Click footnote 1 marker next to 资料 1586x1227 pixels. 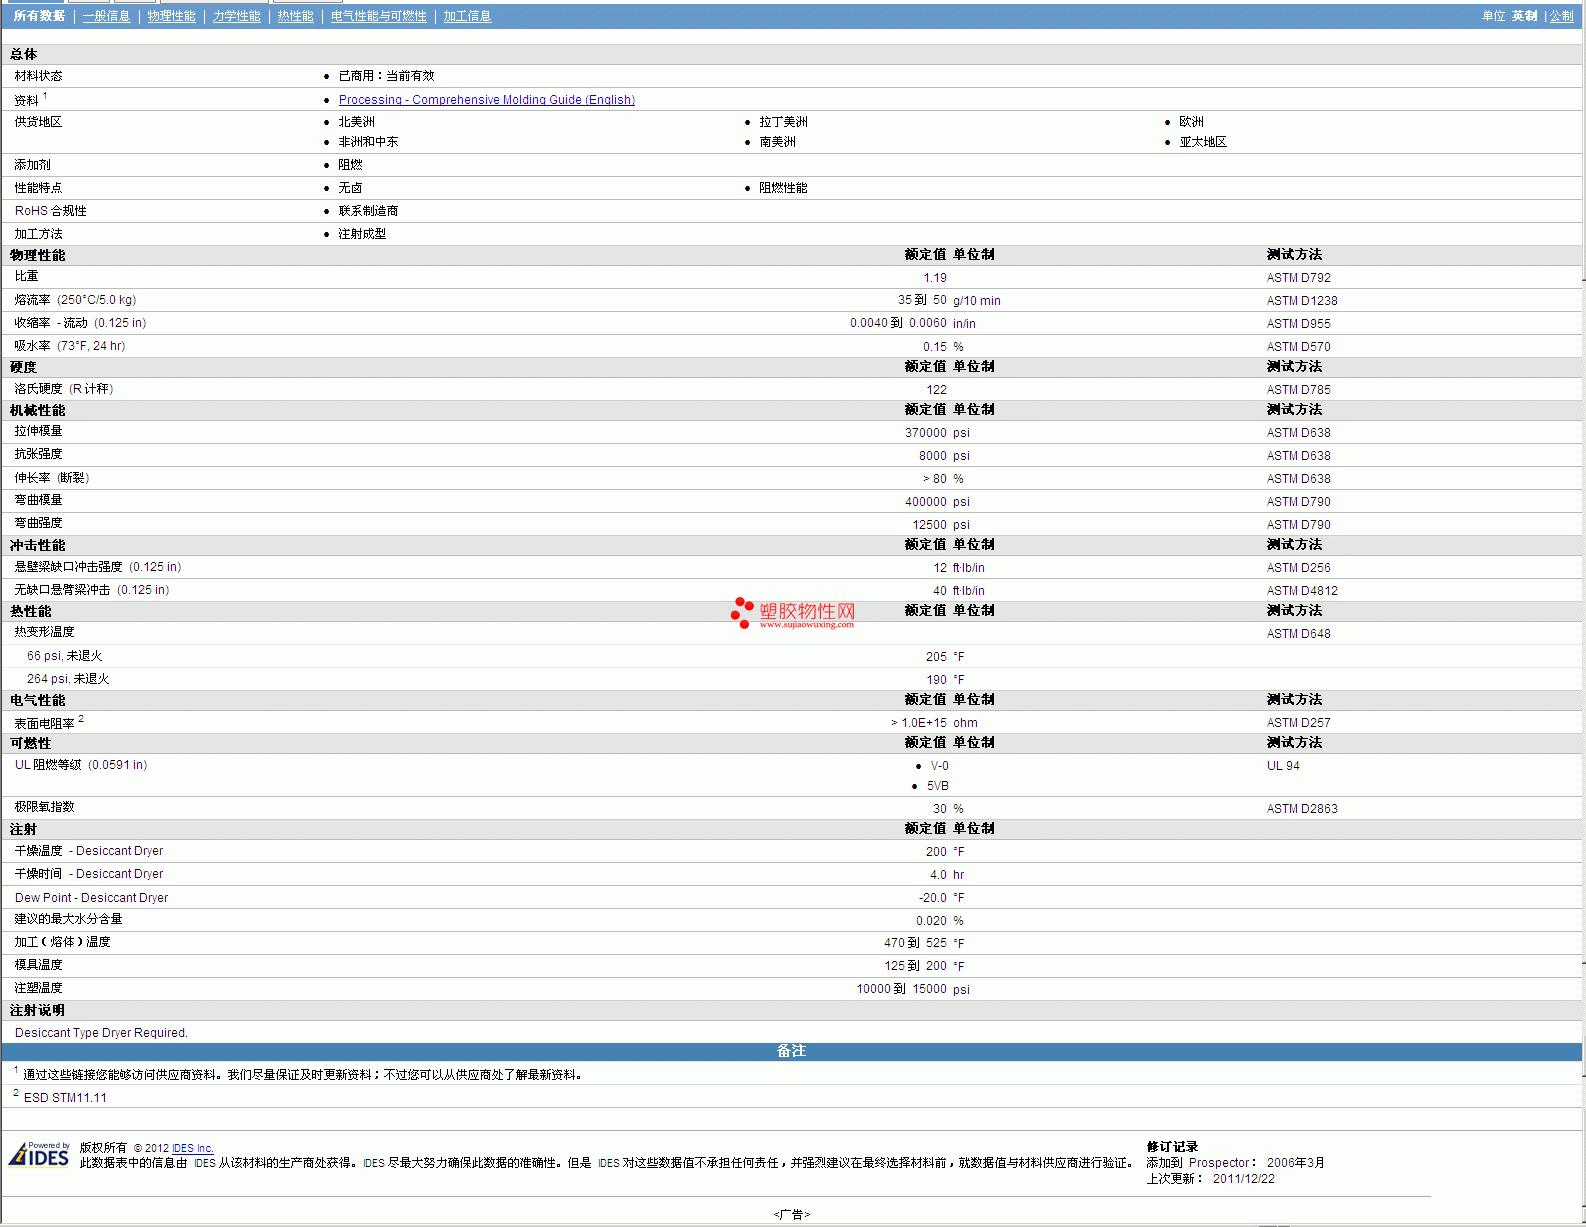45,96
